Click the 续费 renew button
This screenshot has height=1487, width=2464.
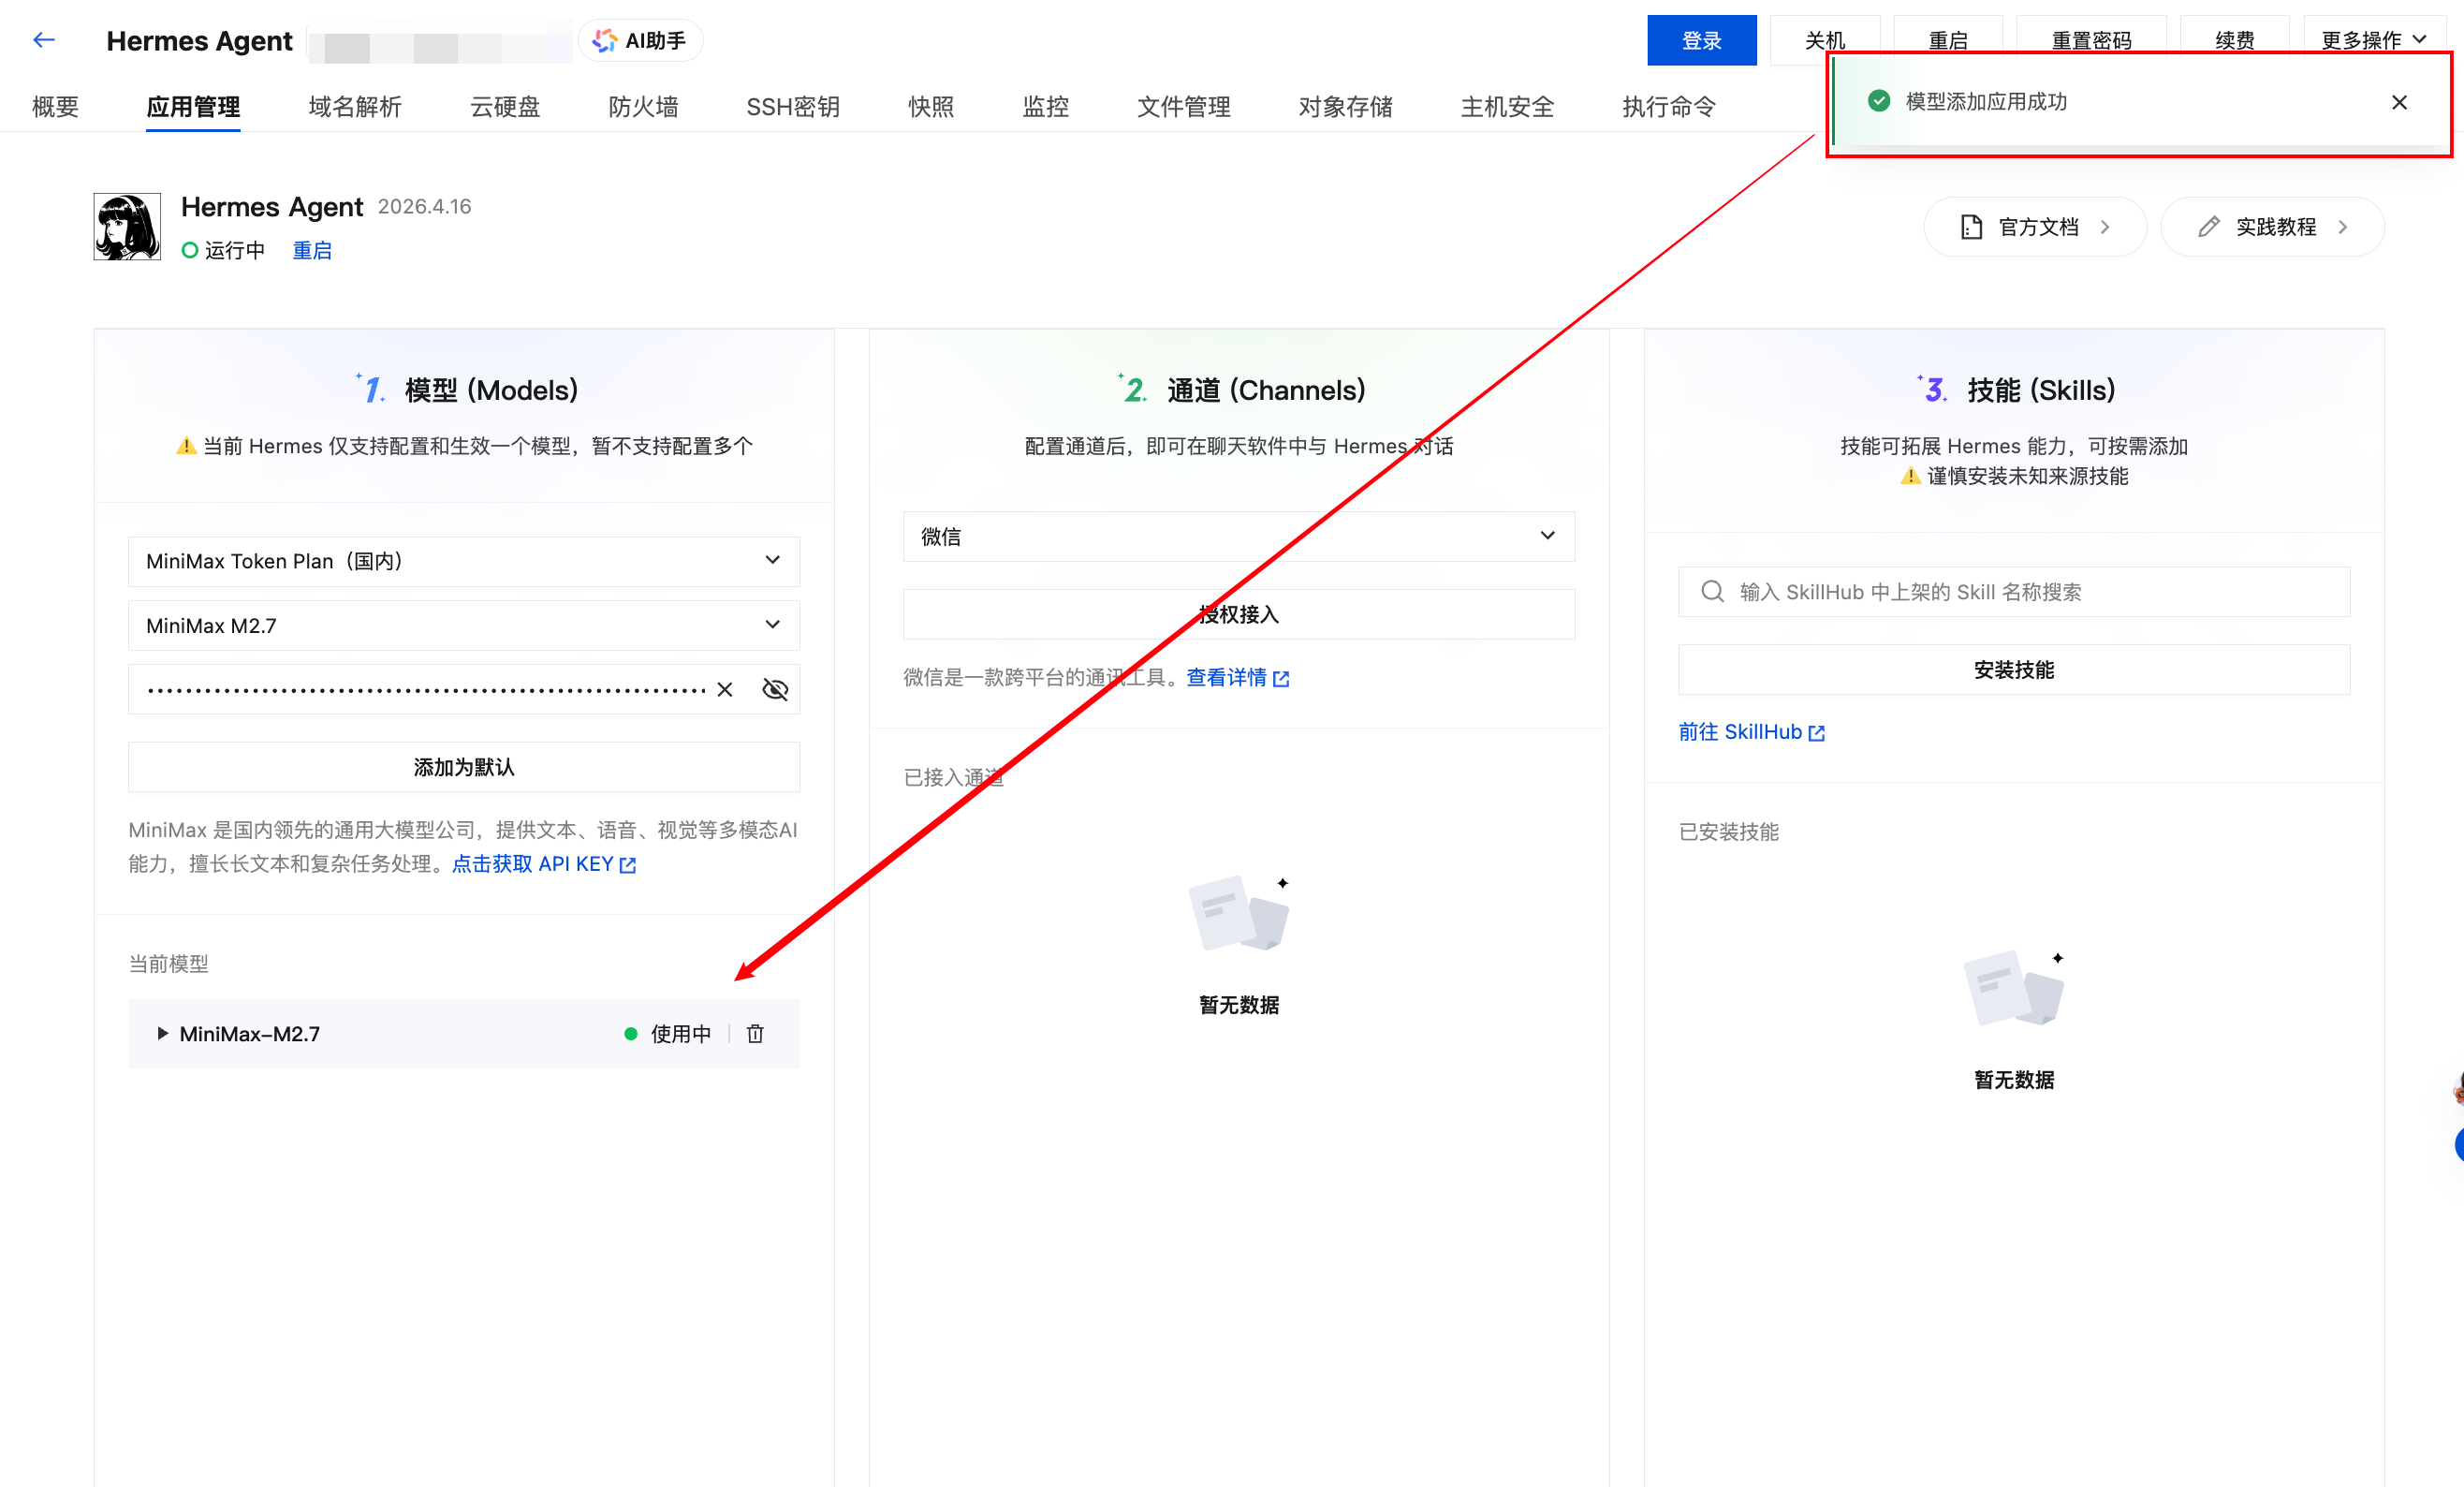(x=2235, y=40)
